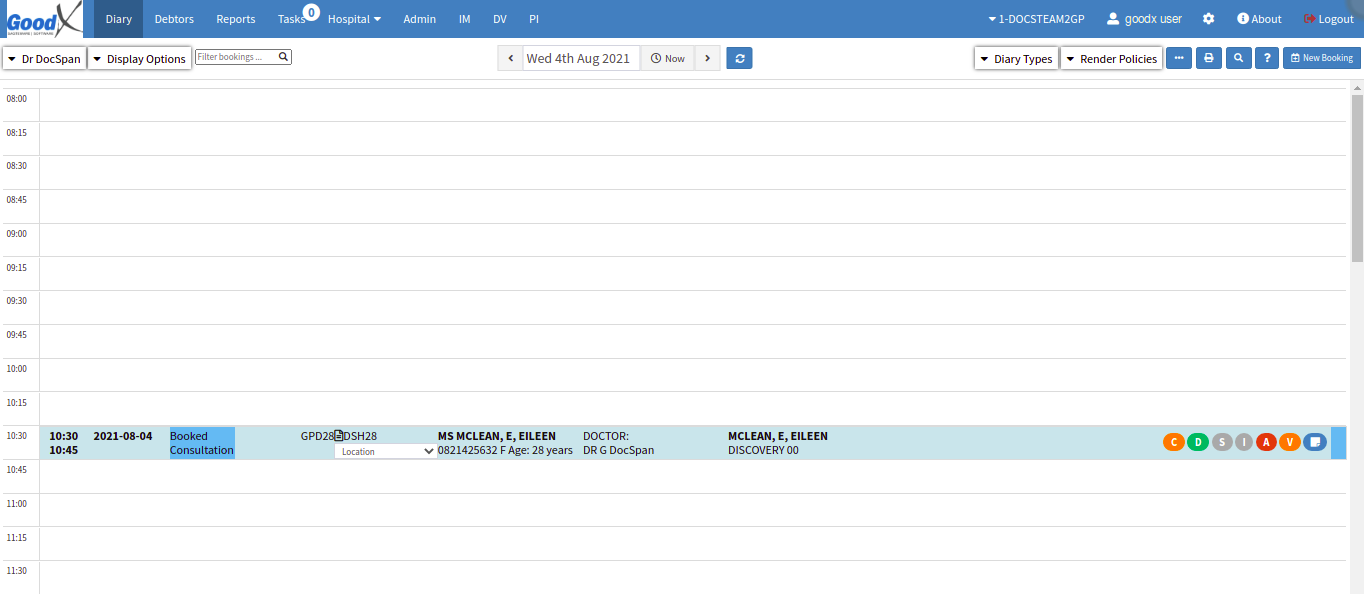Viewport: 1364px width, 594px height.
Task: Click the red A badge on booking
Action: click(x=1267, y=442)
